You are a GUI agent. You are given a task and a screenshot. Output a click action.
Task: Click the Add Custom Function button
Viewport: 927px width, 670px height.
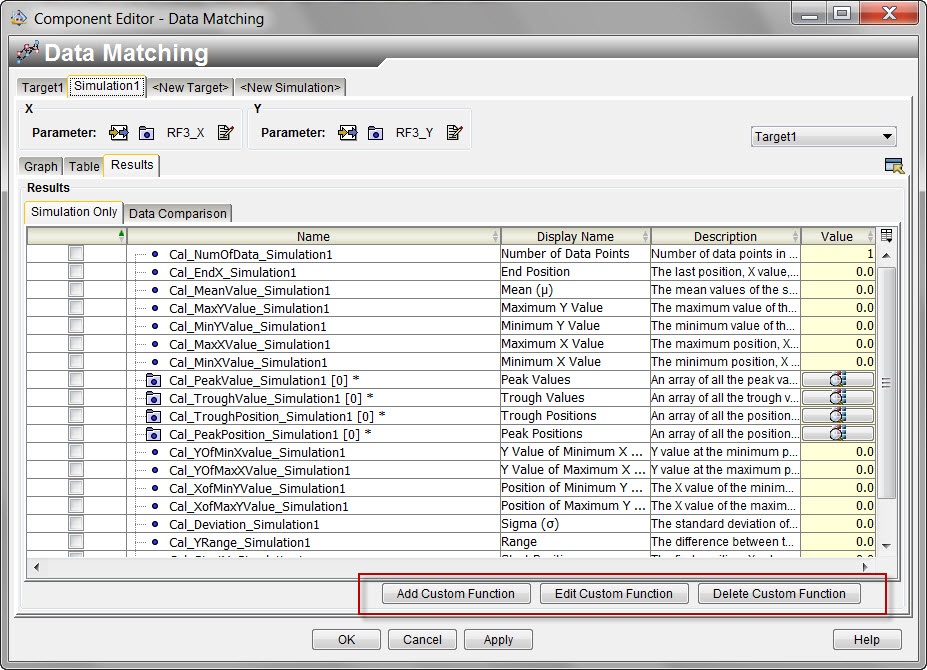(x=455, y=593)
